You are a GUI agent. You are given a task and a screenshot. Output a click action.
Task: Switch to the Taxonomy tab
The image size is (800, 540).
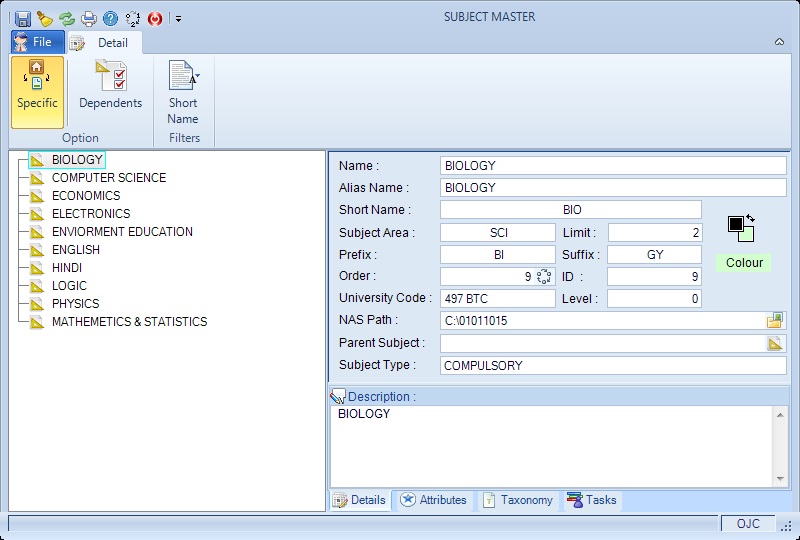518,500
